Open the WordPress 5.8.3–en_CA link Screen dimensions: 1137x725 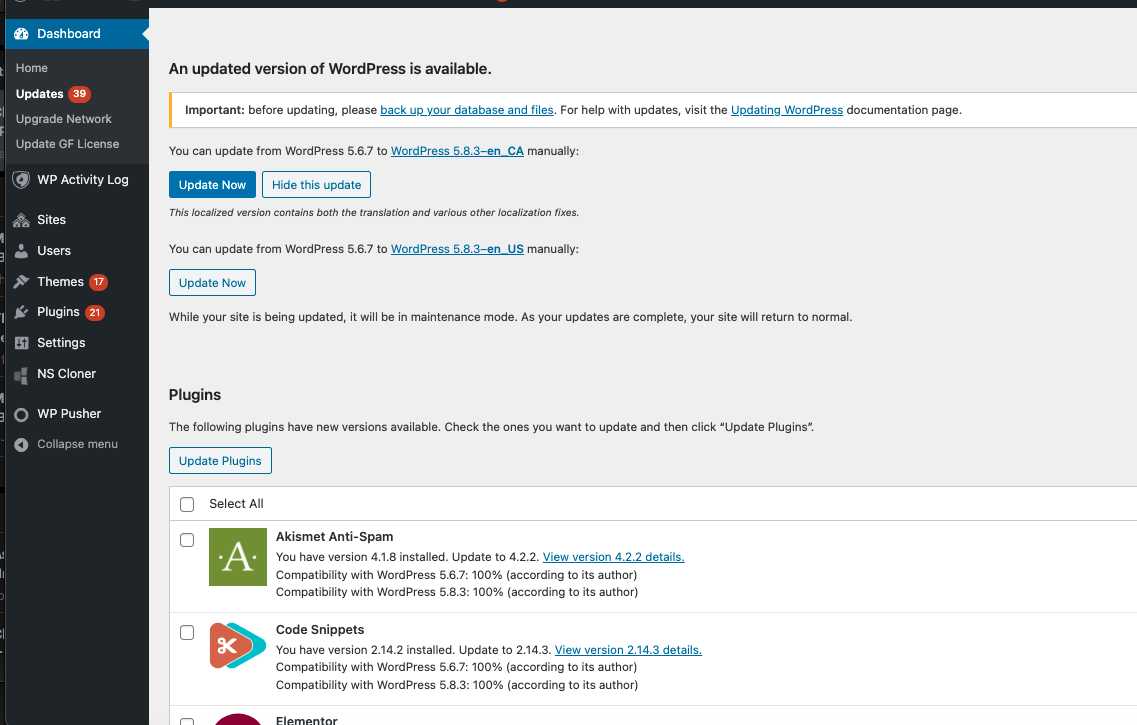457,151
